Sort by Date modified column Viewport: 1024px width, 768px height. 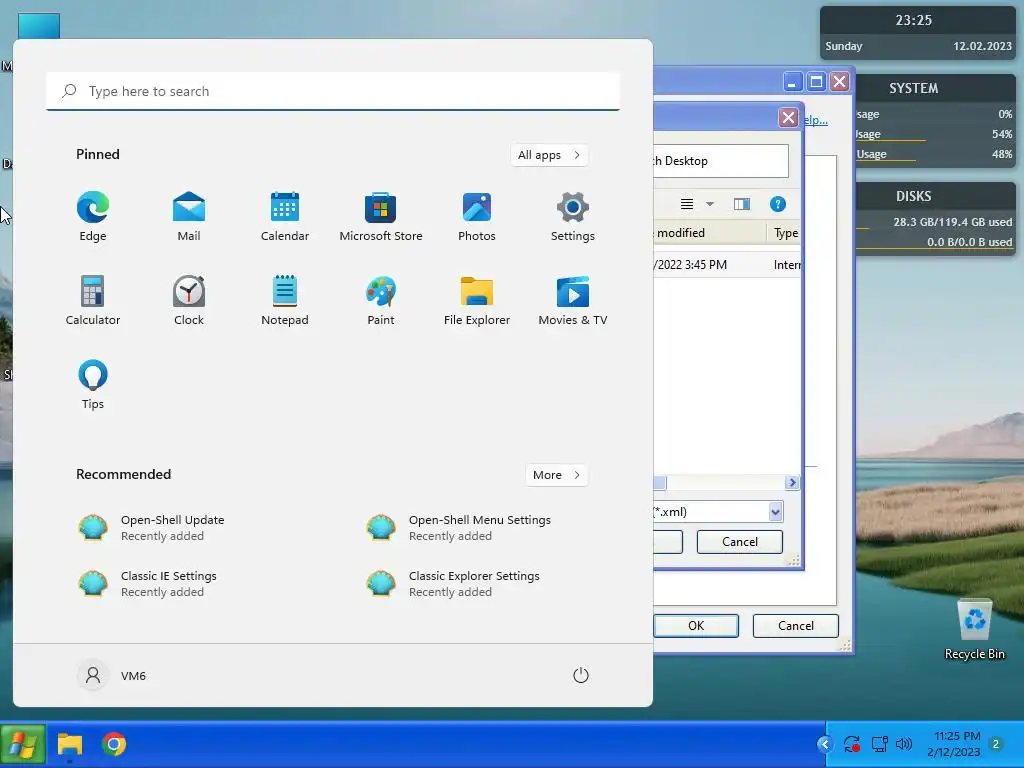pyautogui.click(x=709, y=232)
